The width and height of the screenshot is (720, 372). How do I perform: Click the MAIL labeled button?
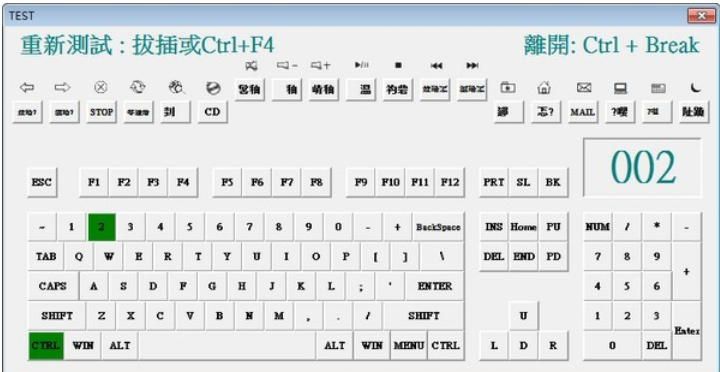pos(583,112)
